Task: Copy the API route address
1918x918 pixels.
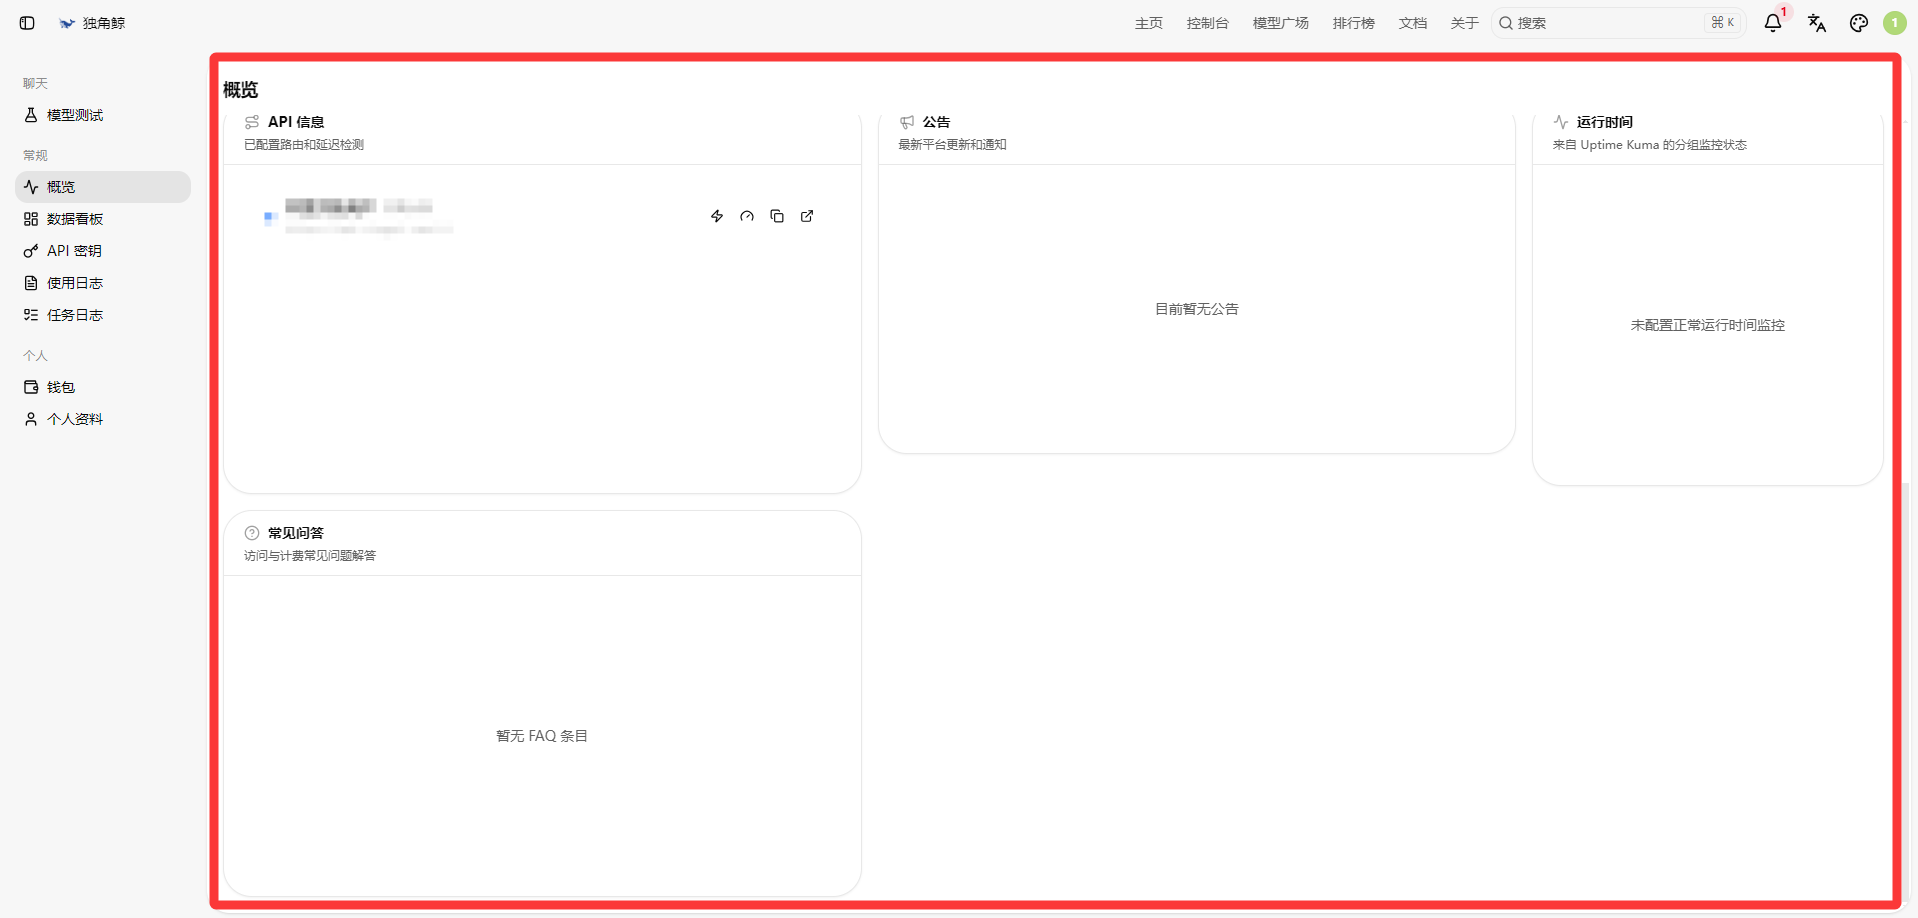Action: coord(777,216)
